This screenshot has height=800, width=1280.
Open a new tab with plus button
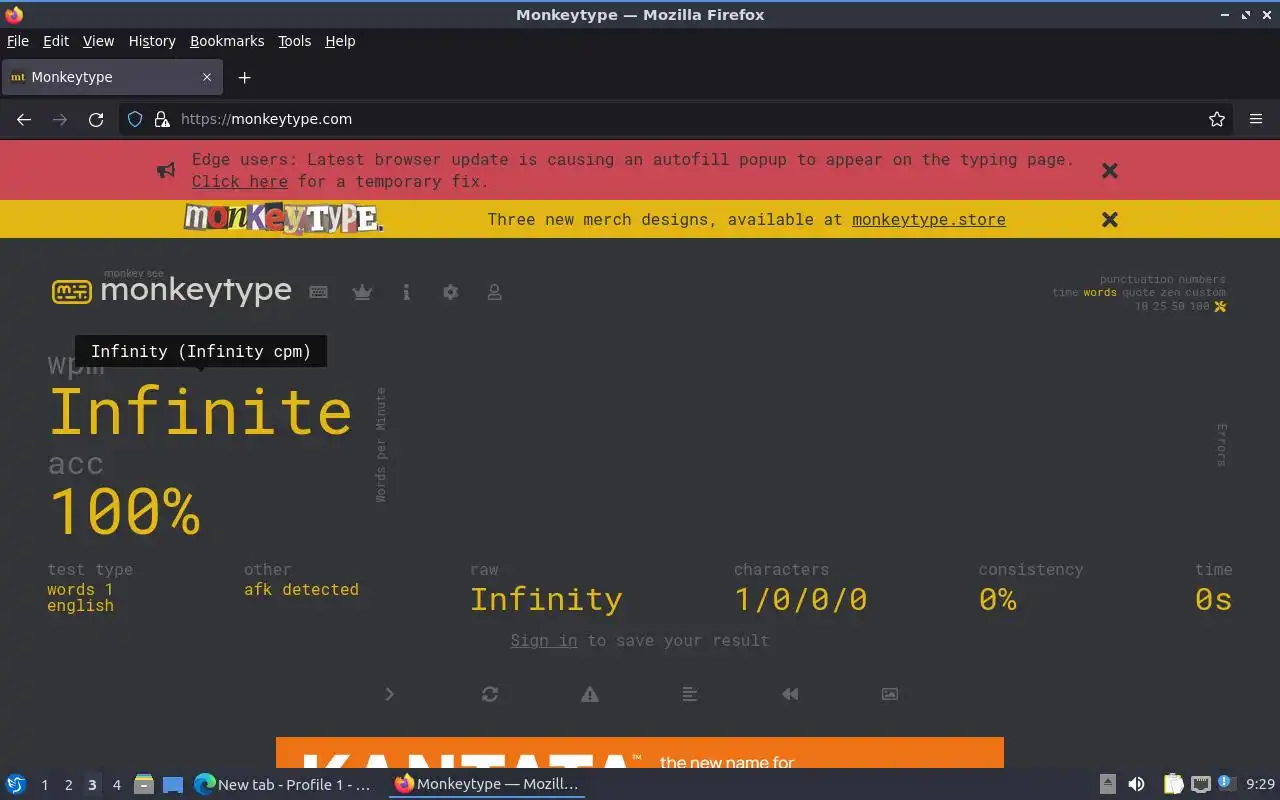244,77
